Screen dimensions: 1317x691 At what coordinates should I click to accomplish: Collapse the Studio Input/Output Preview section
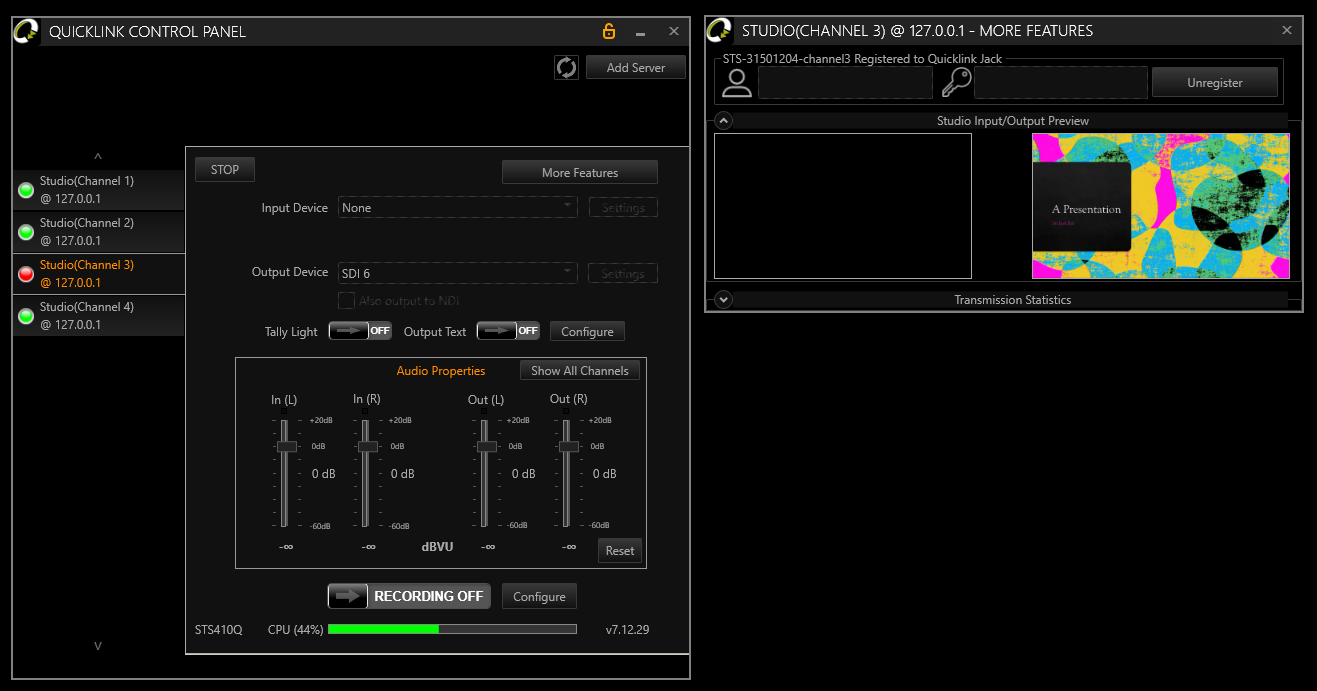pyautogui.click(x=724, y=121)
